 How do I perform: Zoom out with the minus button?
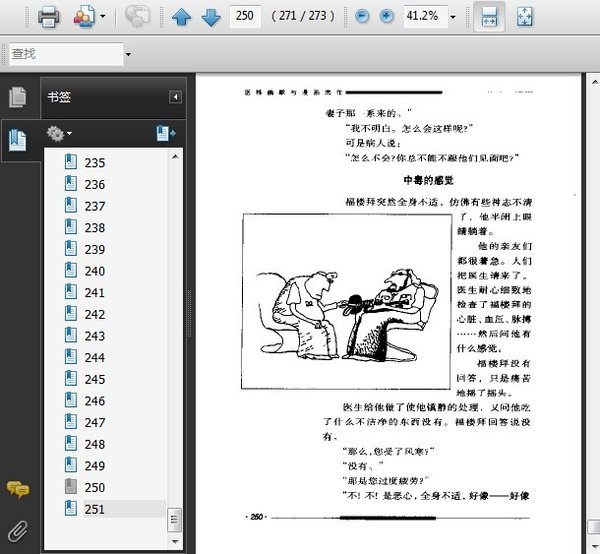(x=362, y=16)
